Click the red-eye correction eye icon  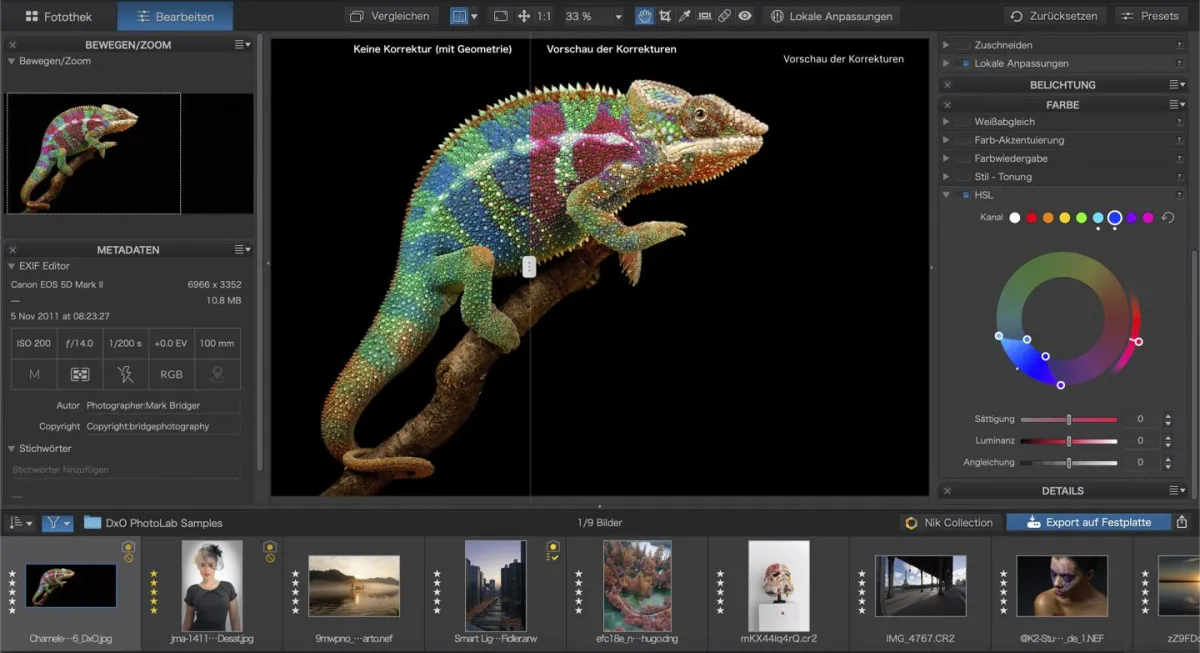coord(745,16)
